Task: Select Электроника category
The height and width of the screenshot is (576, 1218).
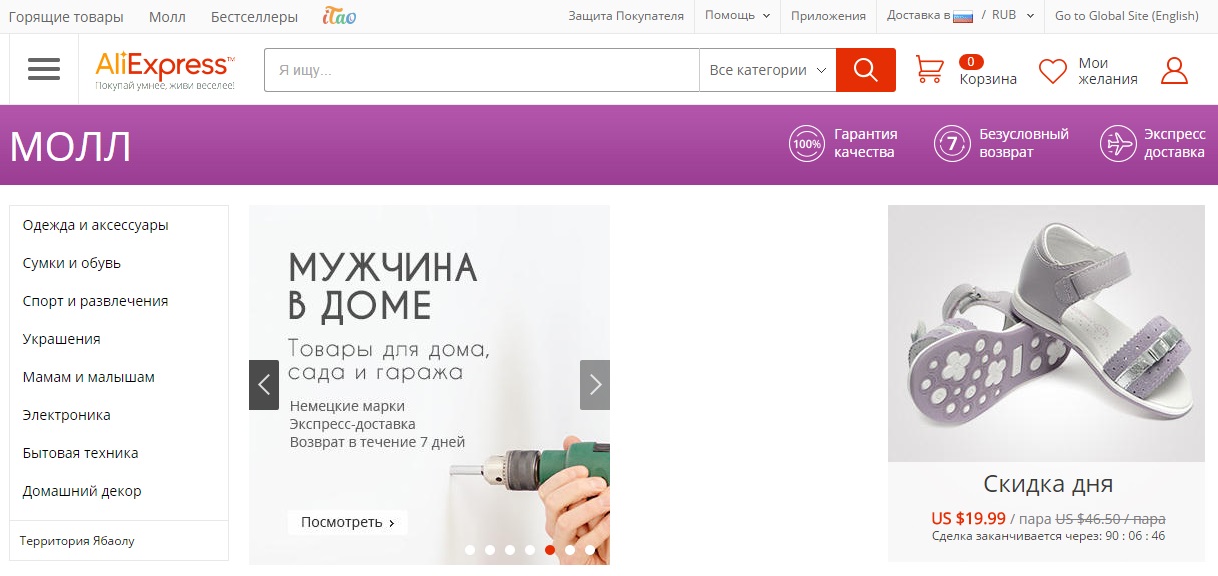Action: 67,415
